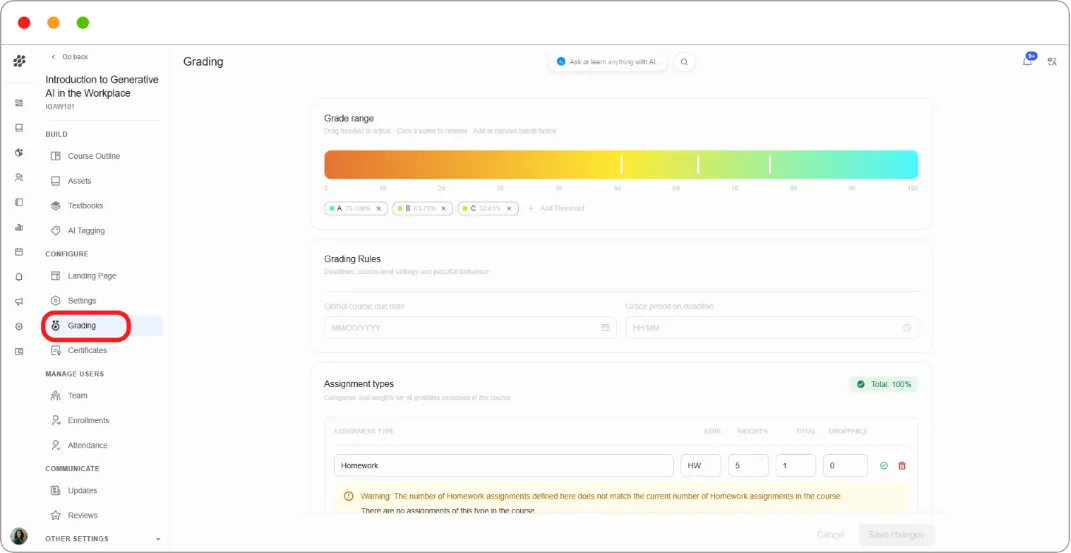Image resolution: width=1071 pixels, height=553 pixels.
Task: Click the grade range handle near 63
Action: [x=698, y=165]
